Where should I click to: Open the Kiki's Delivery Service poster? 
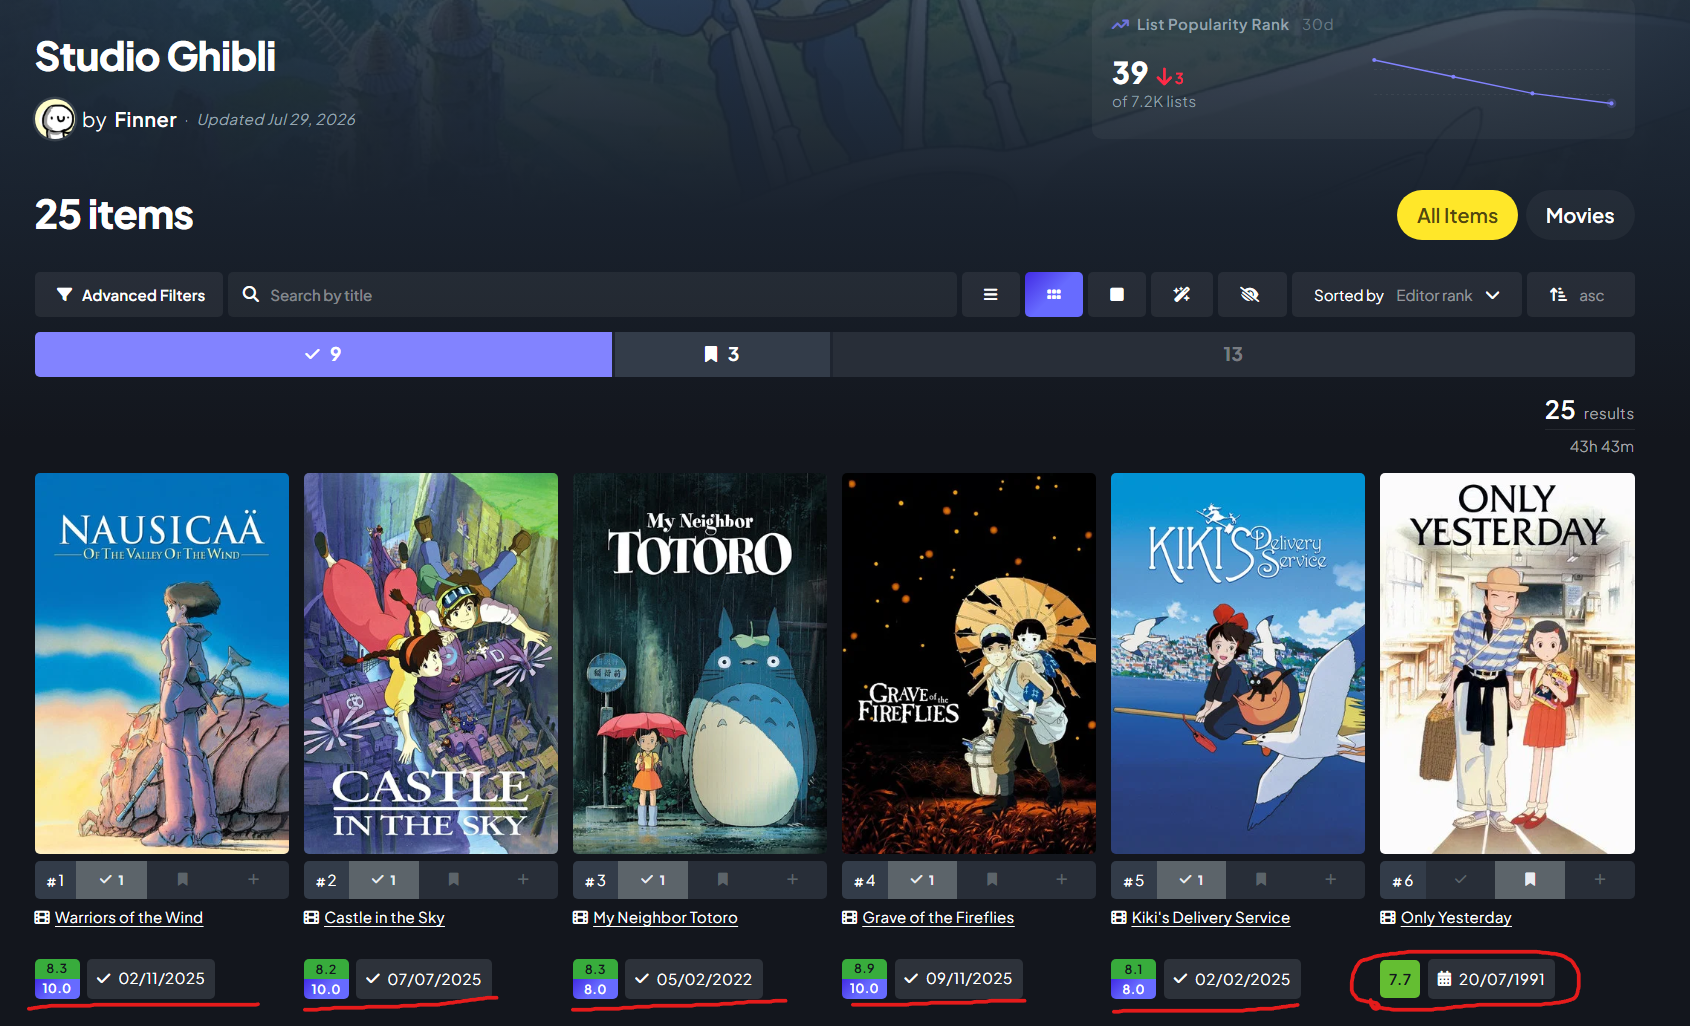pyautogui.click(x=1238, y=663)
